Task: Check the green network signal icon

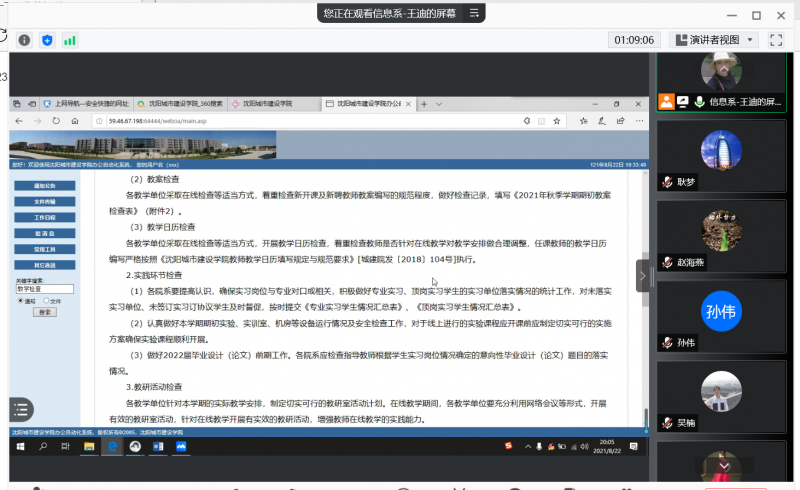Action: click(70, 40)
